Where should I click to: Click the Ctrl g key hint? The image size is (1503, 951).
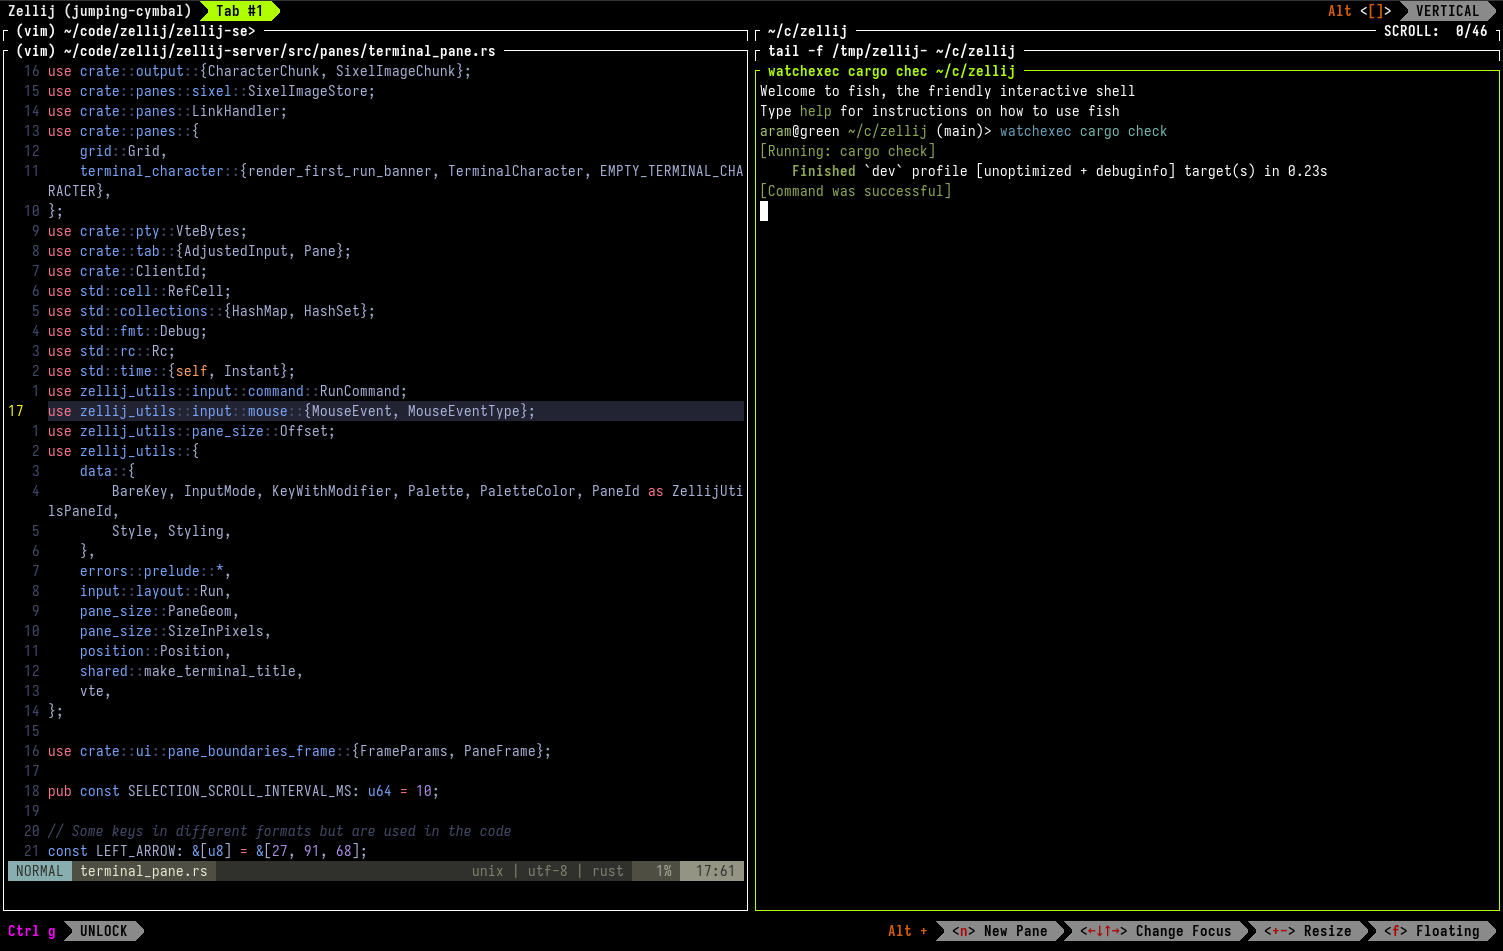coord(32,931)
